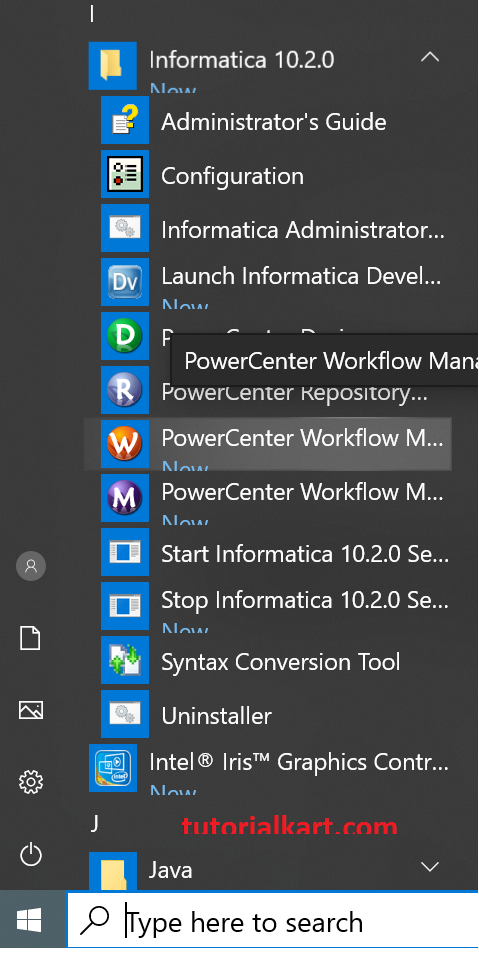Open Pictures from Start sidebar
This screenshot has width=479, height=954.
(x=30, y=709)
